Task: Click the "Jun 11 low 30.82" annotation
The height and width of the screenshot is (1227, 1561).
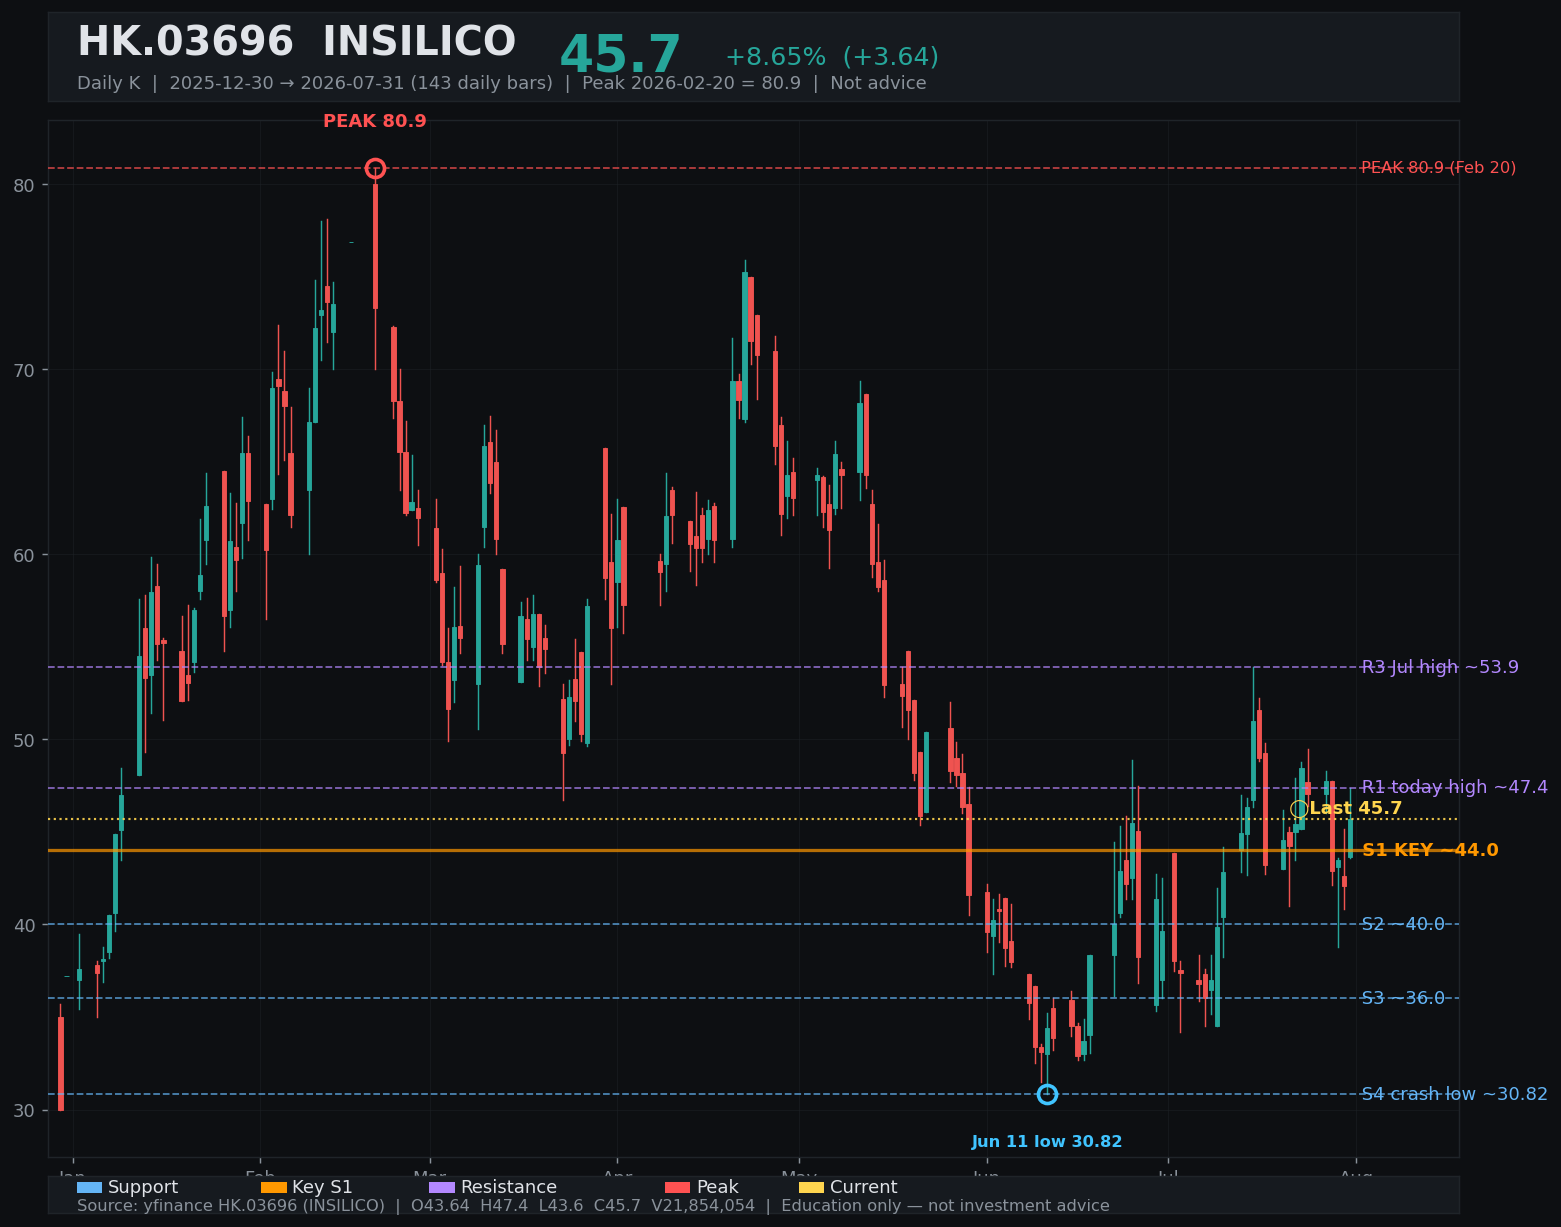Action: coord(1047,1142)
